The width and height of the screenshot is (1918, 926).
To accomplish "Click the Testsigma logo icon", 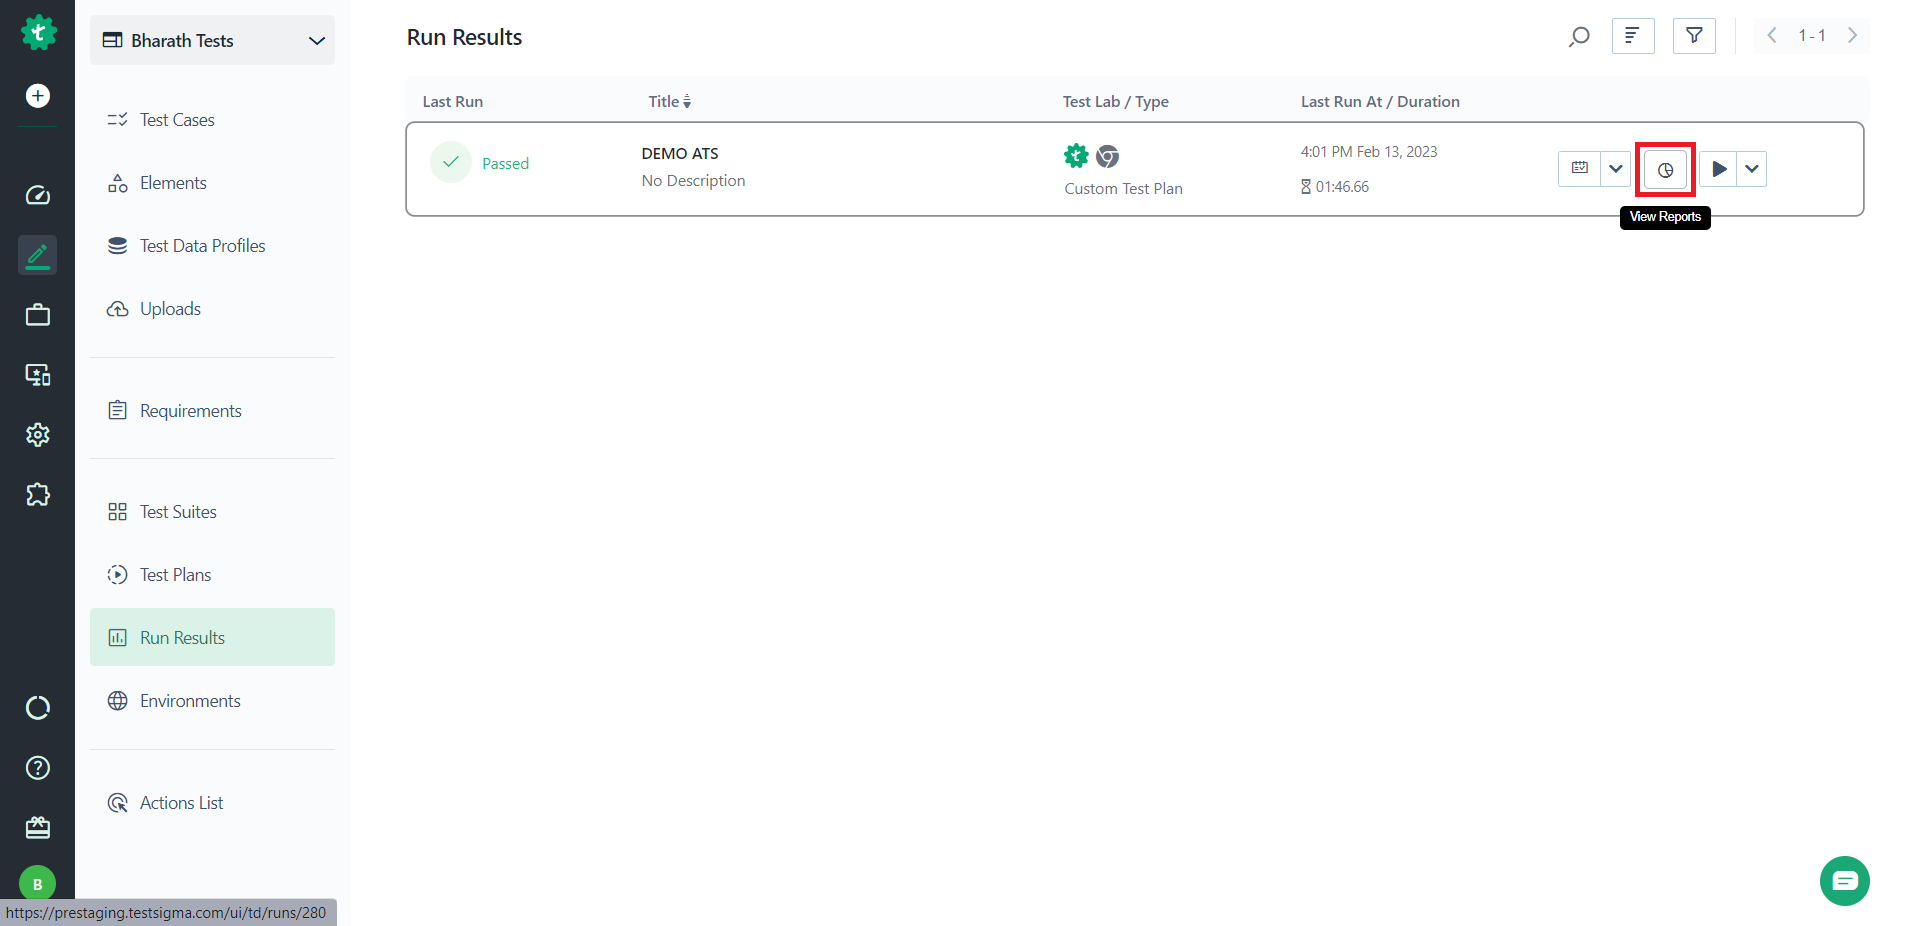I will 38,33.
